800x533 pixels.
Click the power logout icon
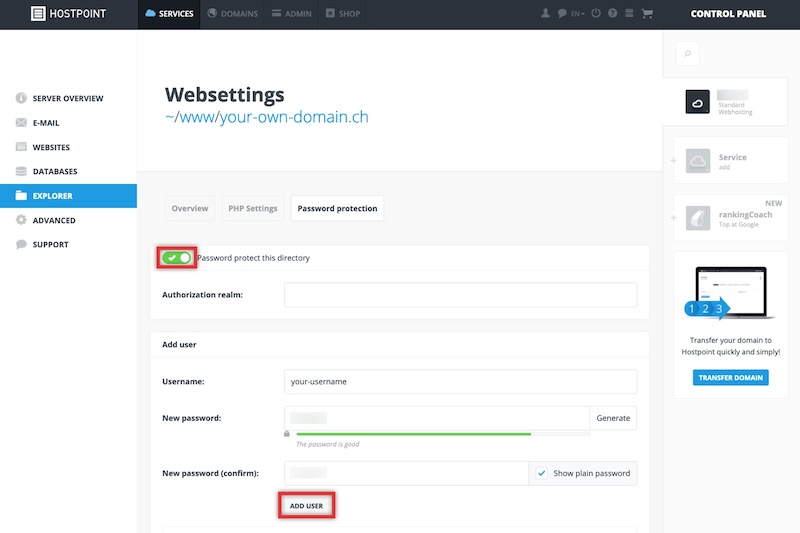(x=596, y=13)
